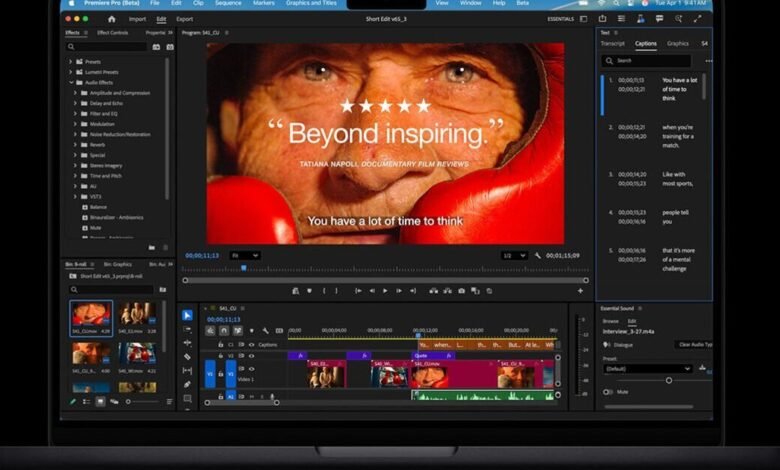Click the Export workspace link
Viewport: 780px width, 470px height.
[184, 18]
